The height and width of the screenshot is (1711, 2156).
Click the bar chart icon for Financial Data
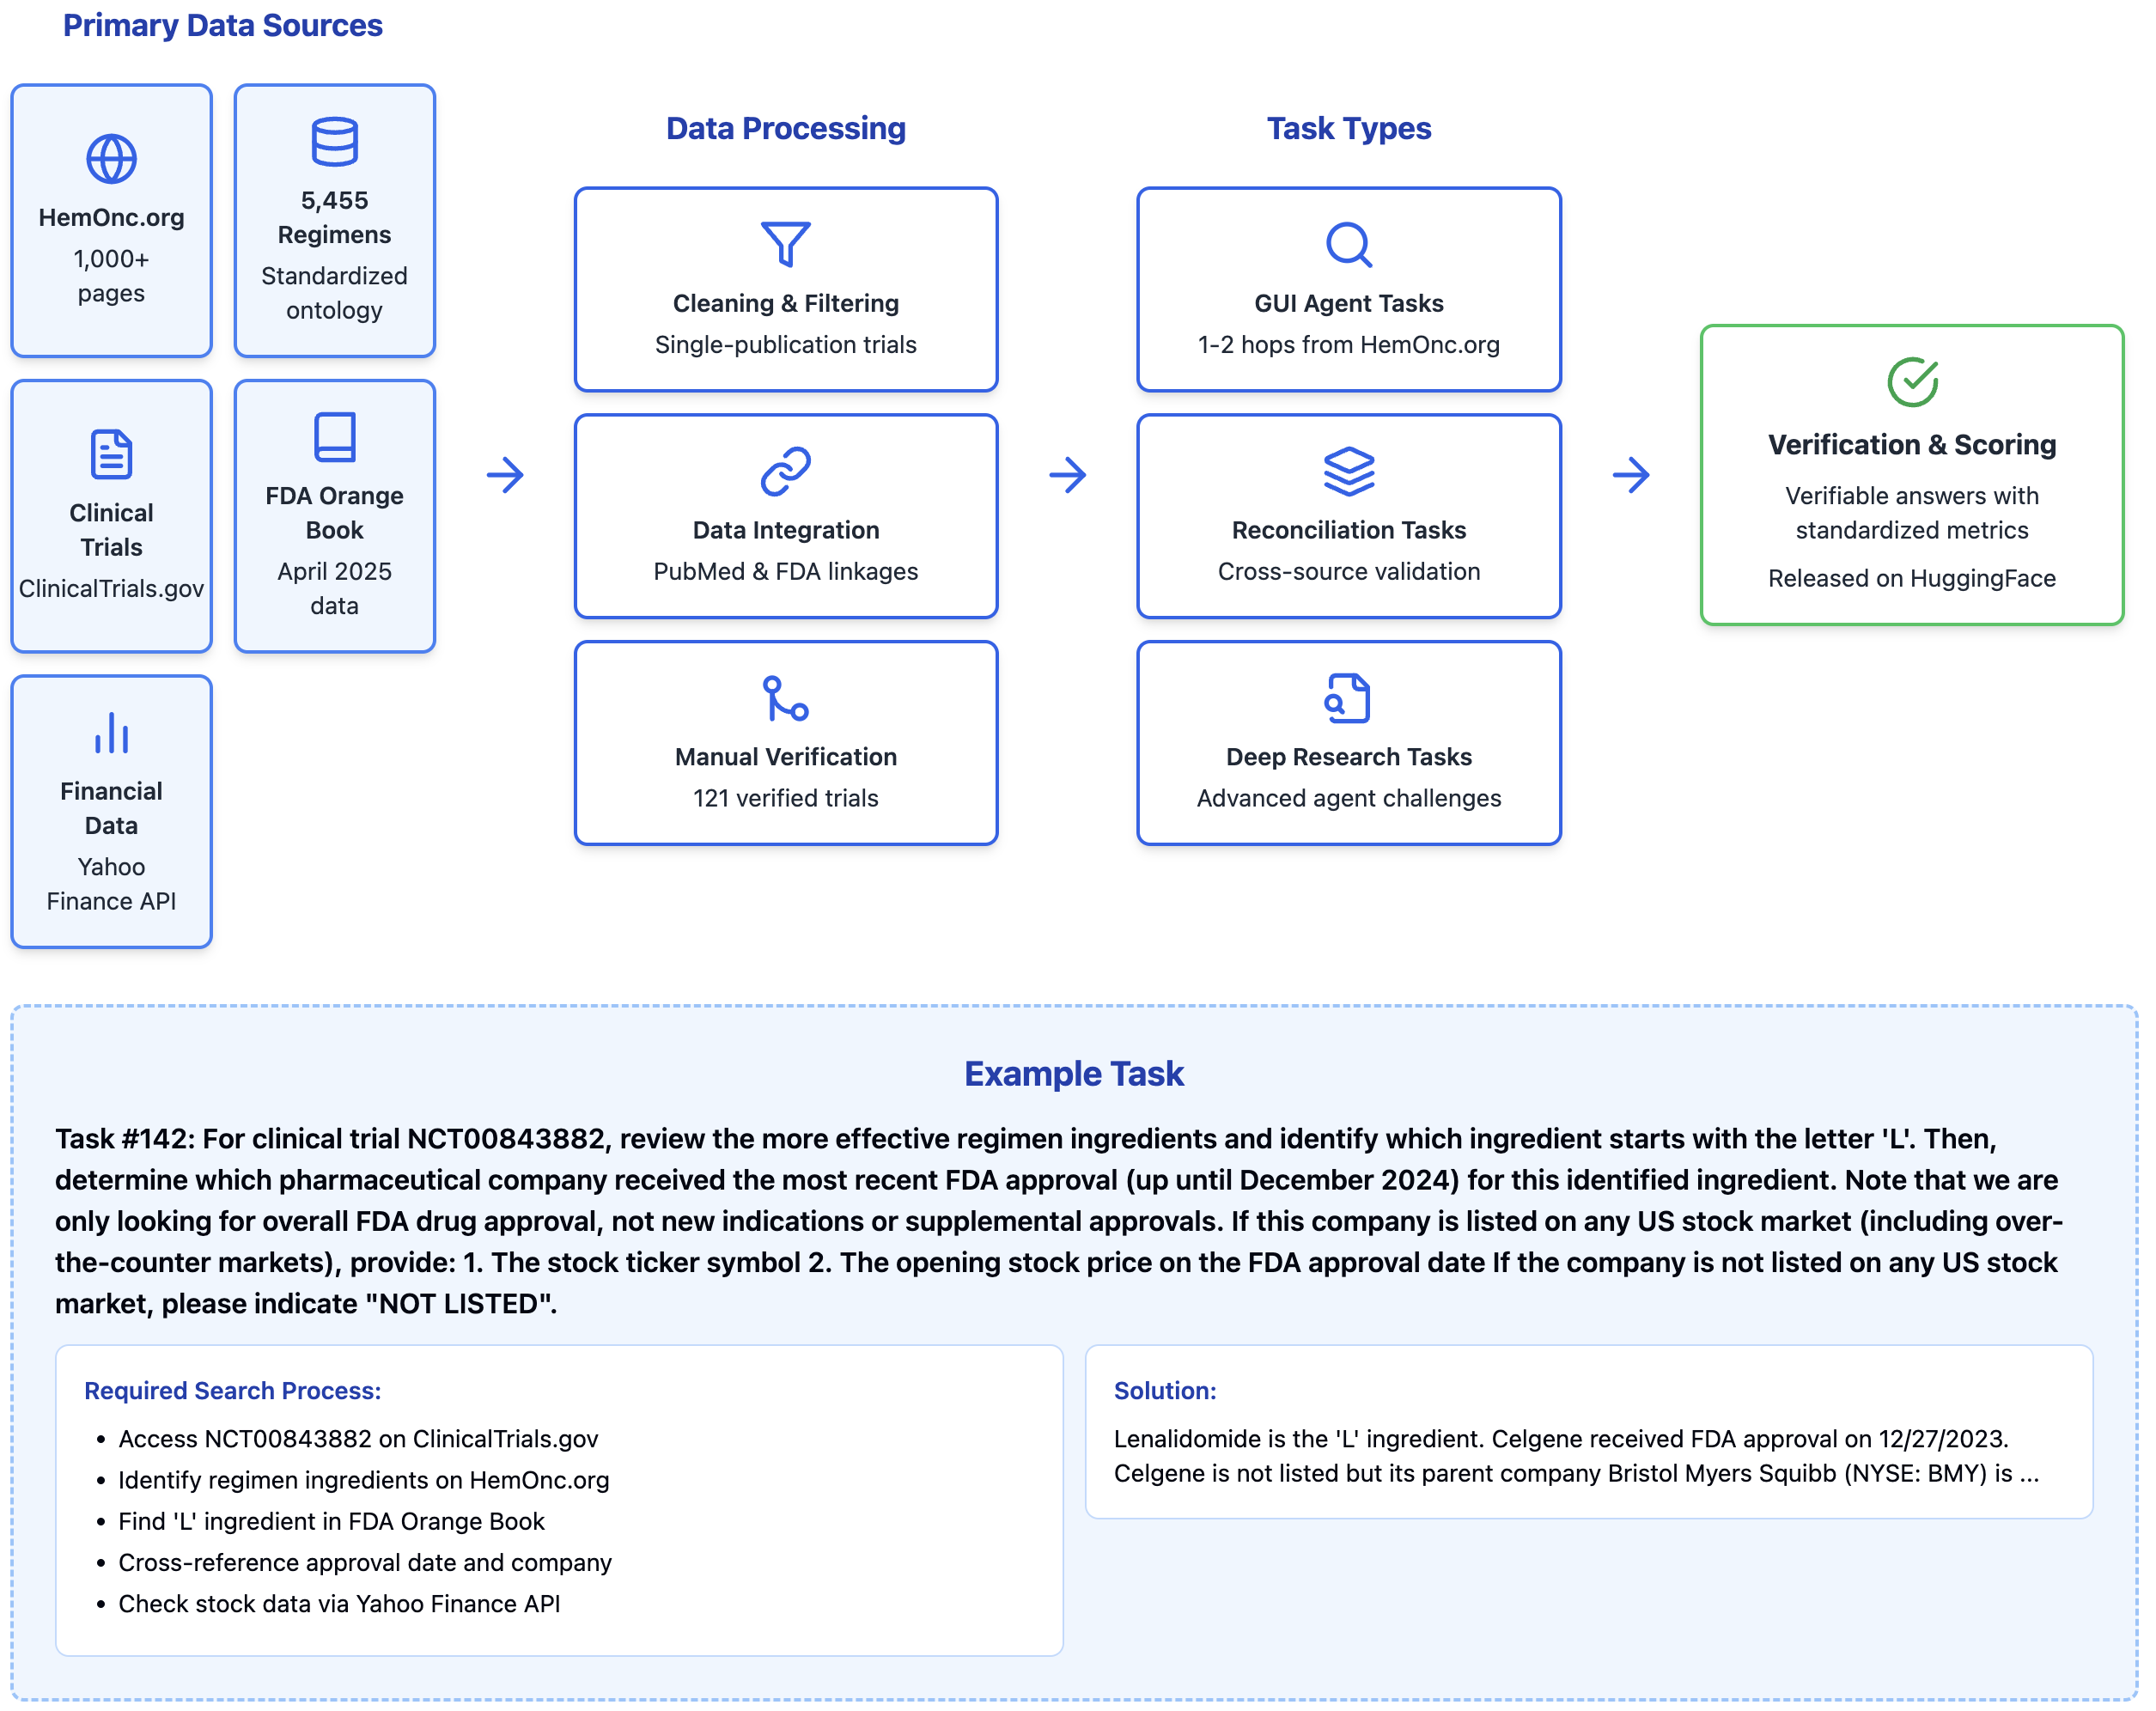coord(111,733)
